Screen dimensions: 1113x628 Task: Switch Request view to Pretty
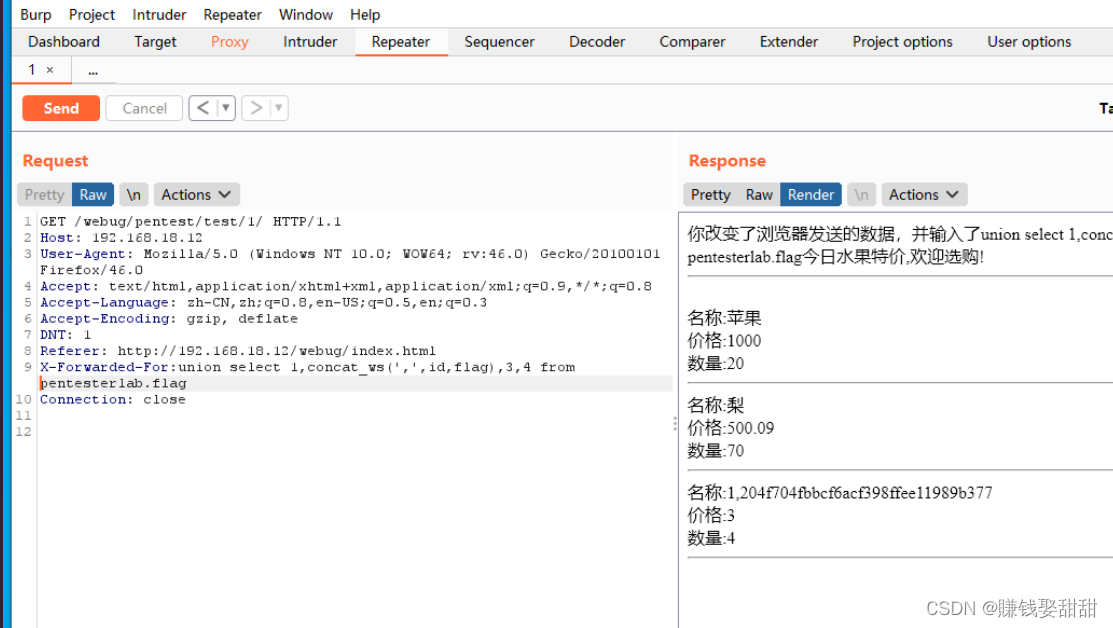tap(44, 194)
